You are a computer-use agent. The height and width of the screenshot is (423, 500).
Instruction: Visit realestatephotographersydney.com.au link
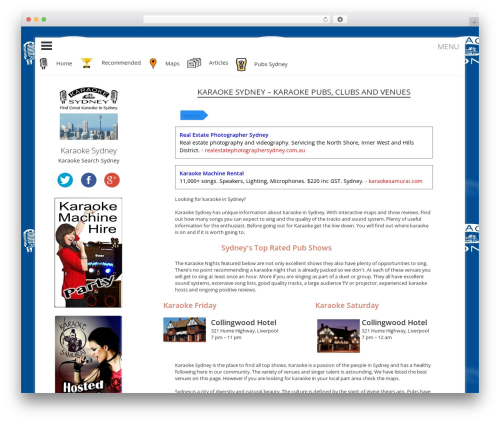point(255,150)
